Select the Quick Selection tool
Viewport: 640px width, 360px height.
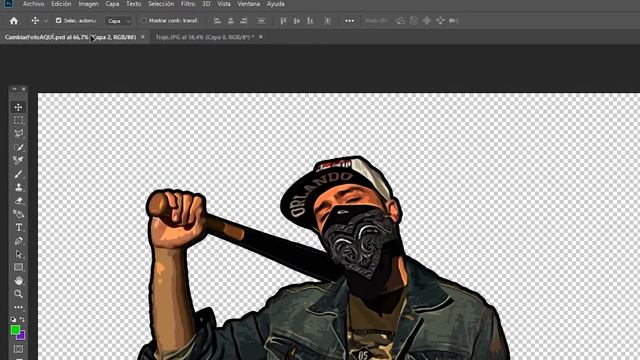18,147
